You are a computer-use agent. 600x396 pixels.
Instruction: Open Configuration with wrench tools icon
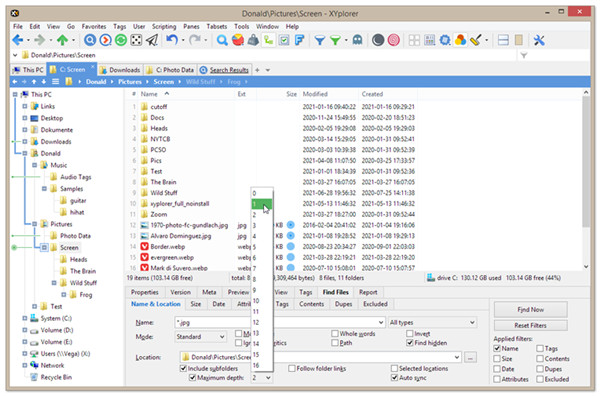(x=539, y=40)
